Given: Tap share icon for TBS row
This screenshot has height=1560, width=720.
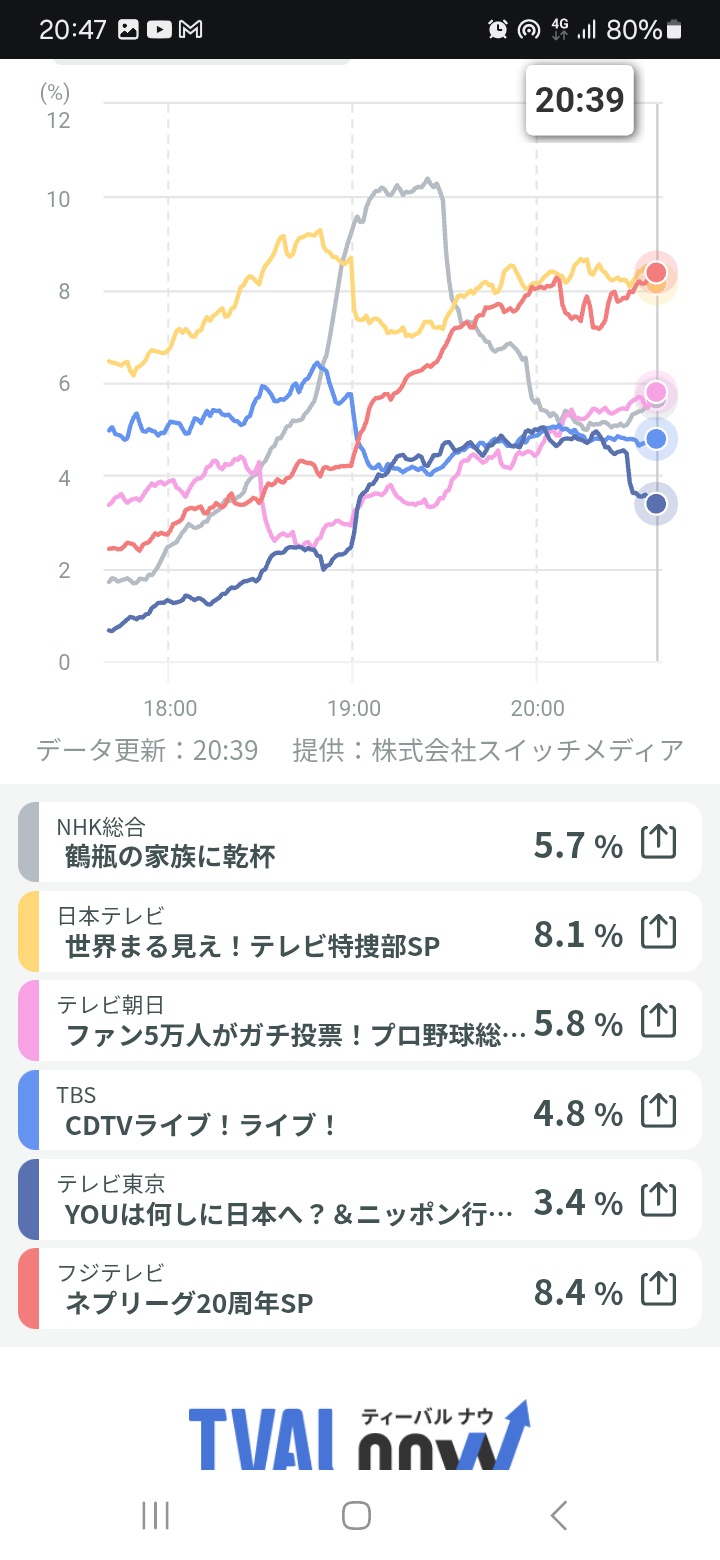Looking at the screenshot, I should point(658,1110).
